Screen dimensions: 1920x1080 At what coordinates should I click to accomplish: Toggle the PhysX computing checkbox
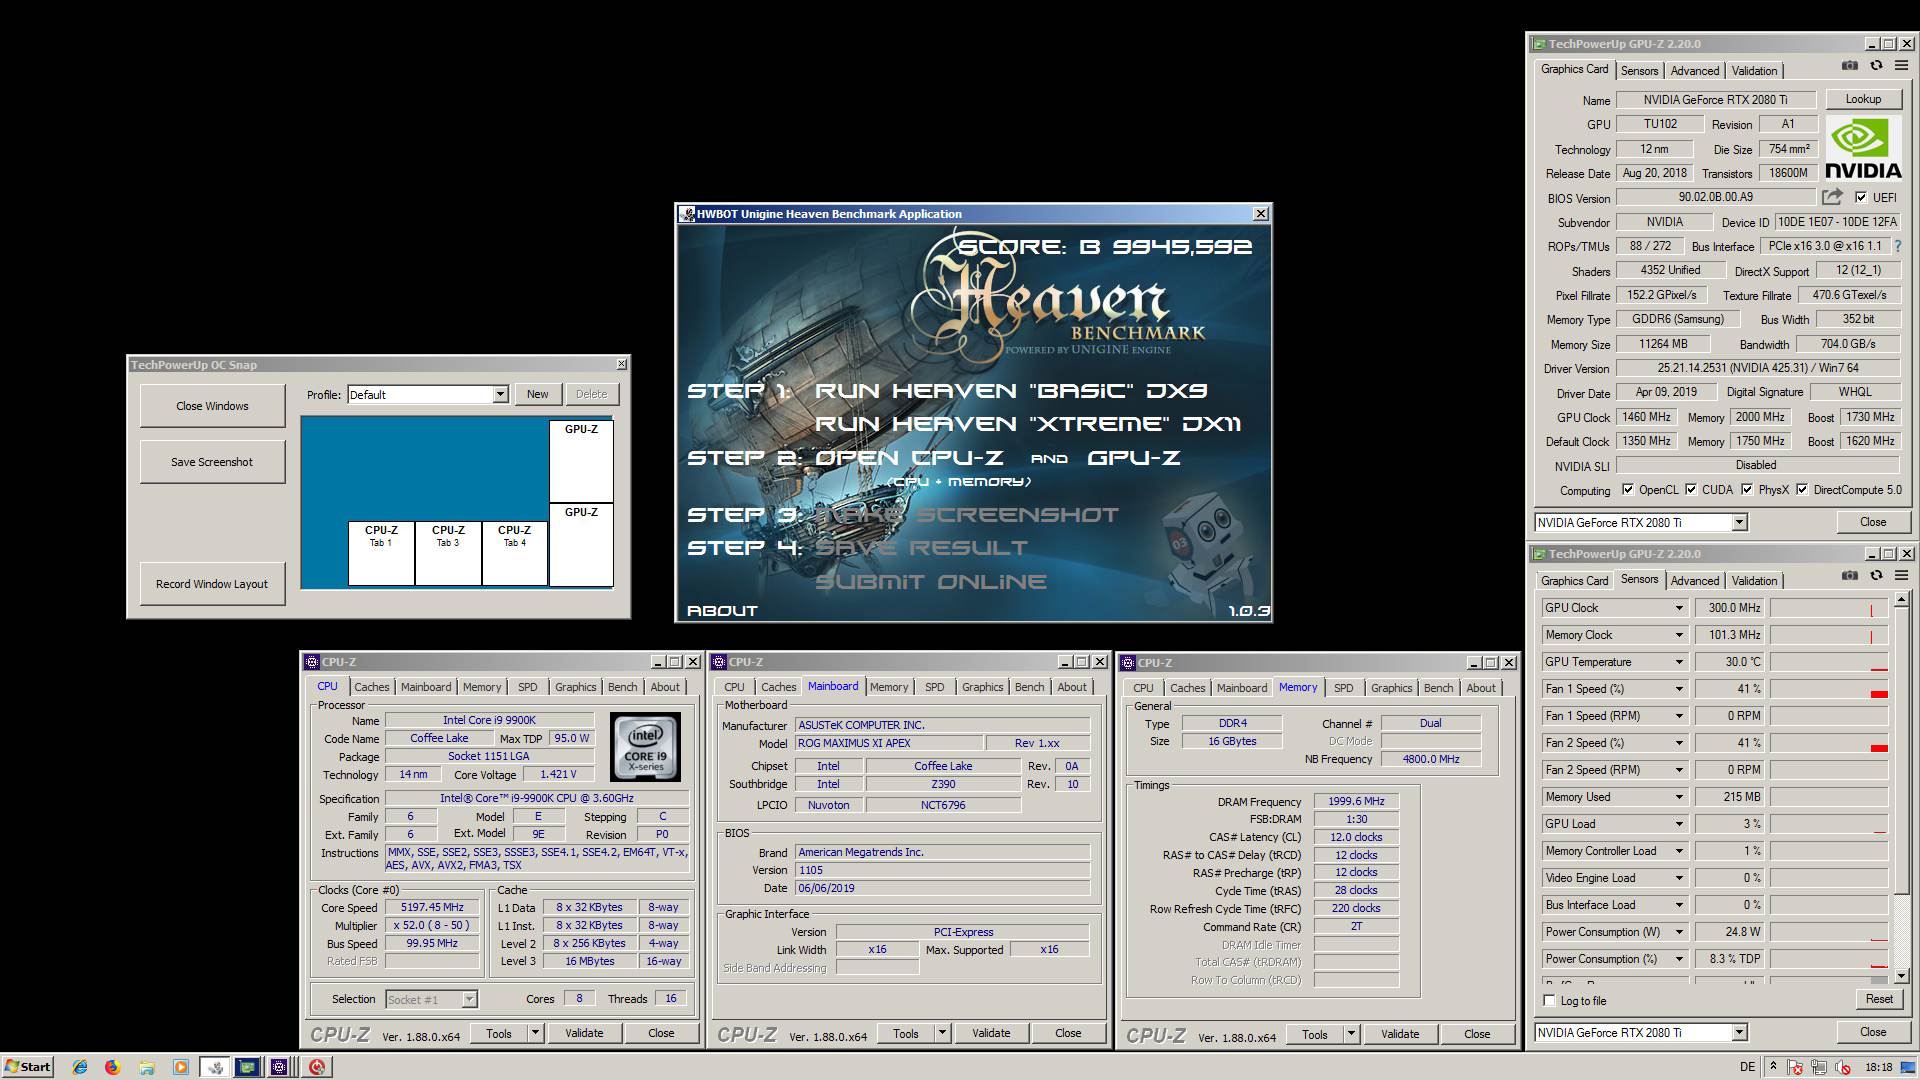(x=1747, y=490)
